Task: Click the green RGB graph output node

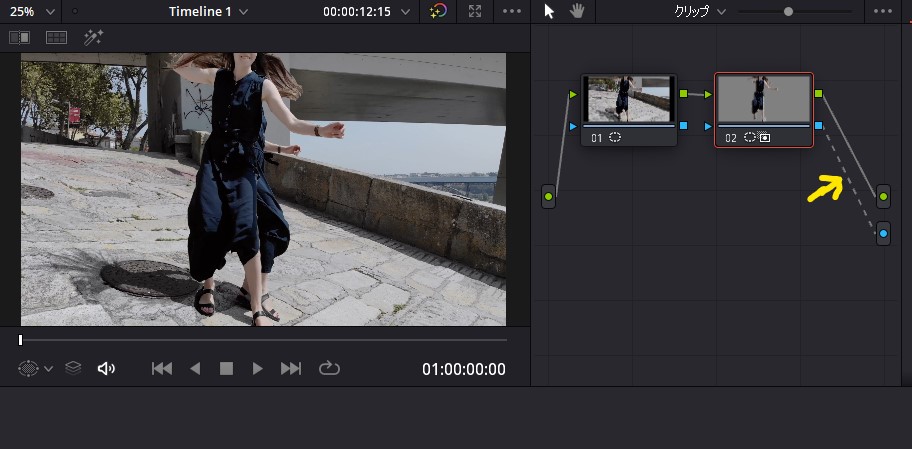Action: pyautogui.click(x=884, y=197)
